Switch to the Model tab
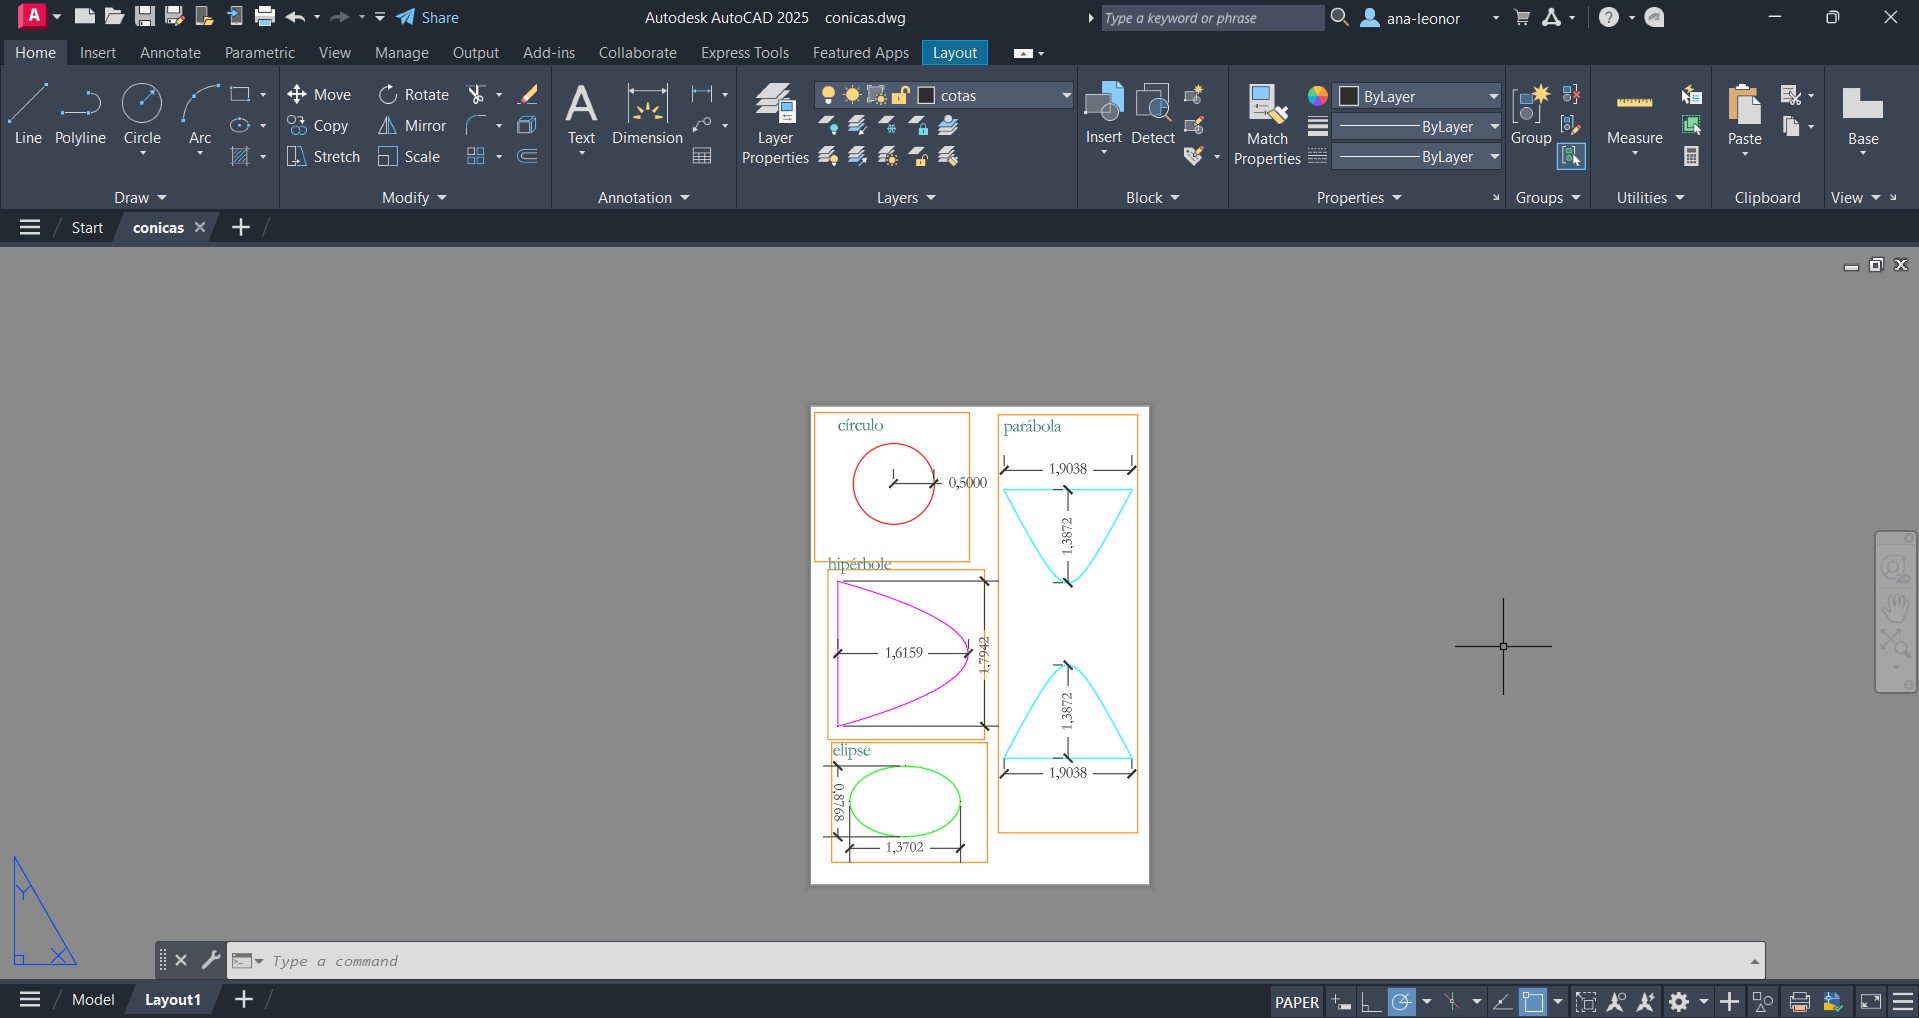 click(x=93, y=1000)
